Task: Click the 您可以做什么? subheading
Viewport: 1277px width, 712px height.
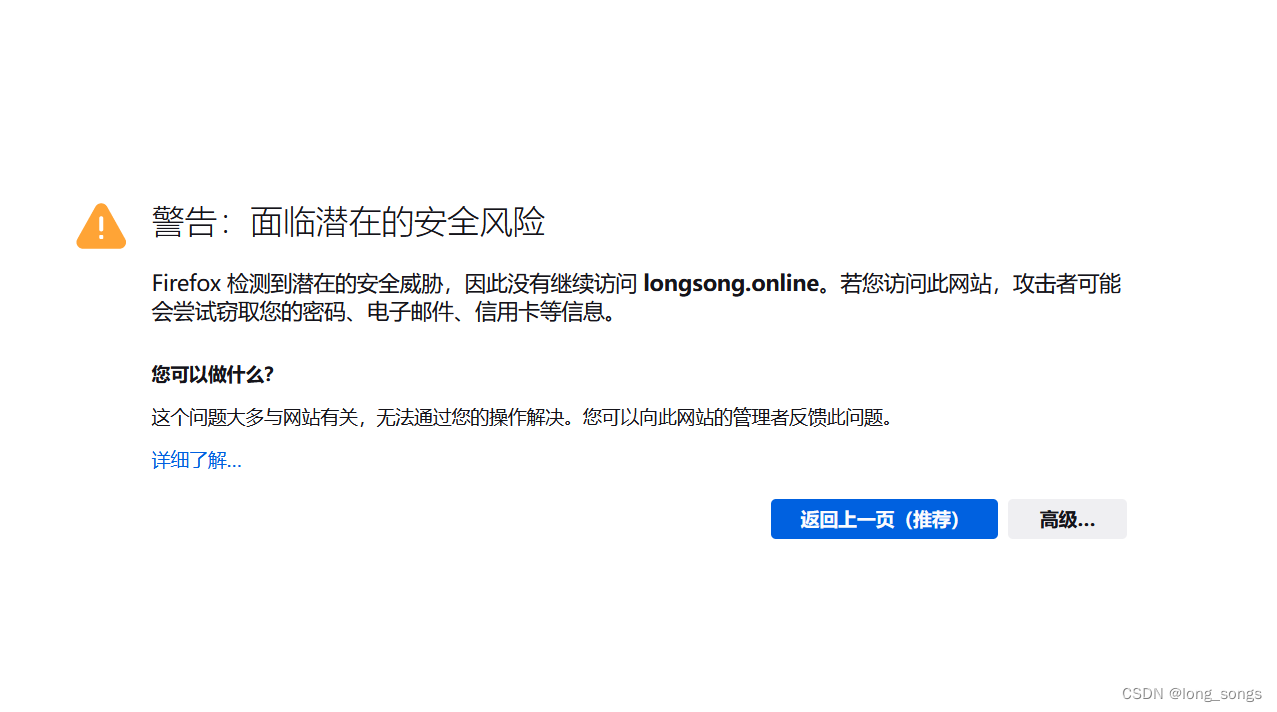Action: tap(213, 374)
